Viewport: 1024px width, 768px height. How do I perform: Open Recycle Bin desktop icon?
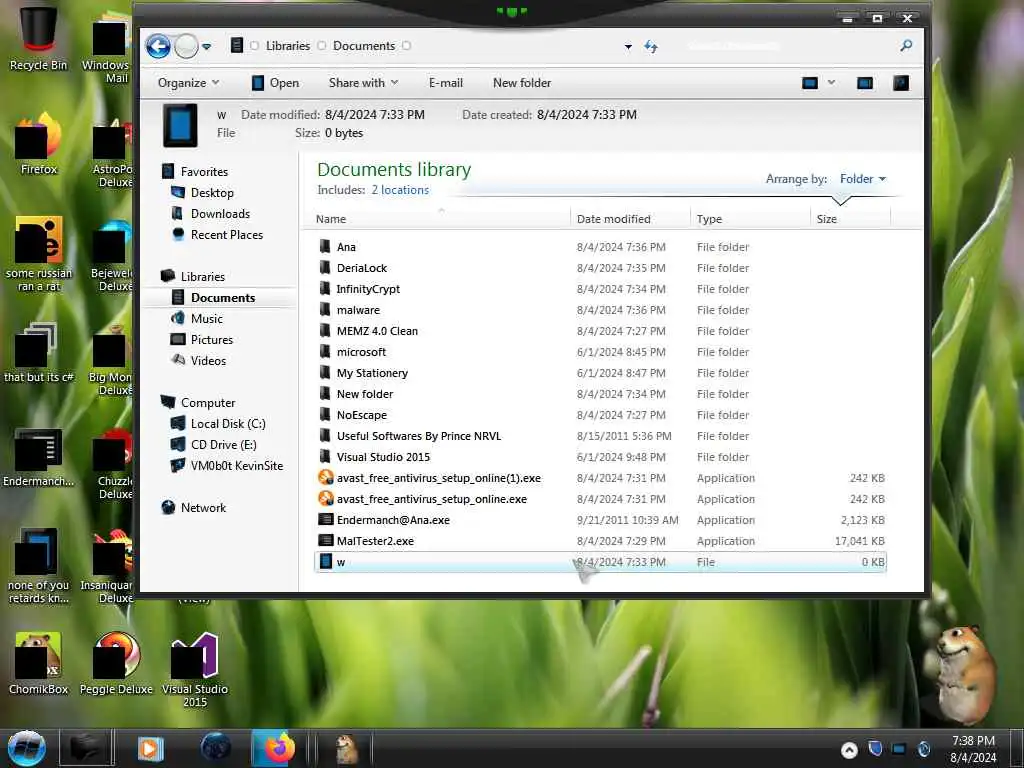38,38
